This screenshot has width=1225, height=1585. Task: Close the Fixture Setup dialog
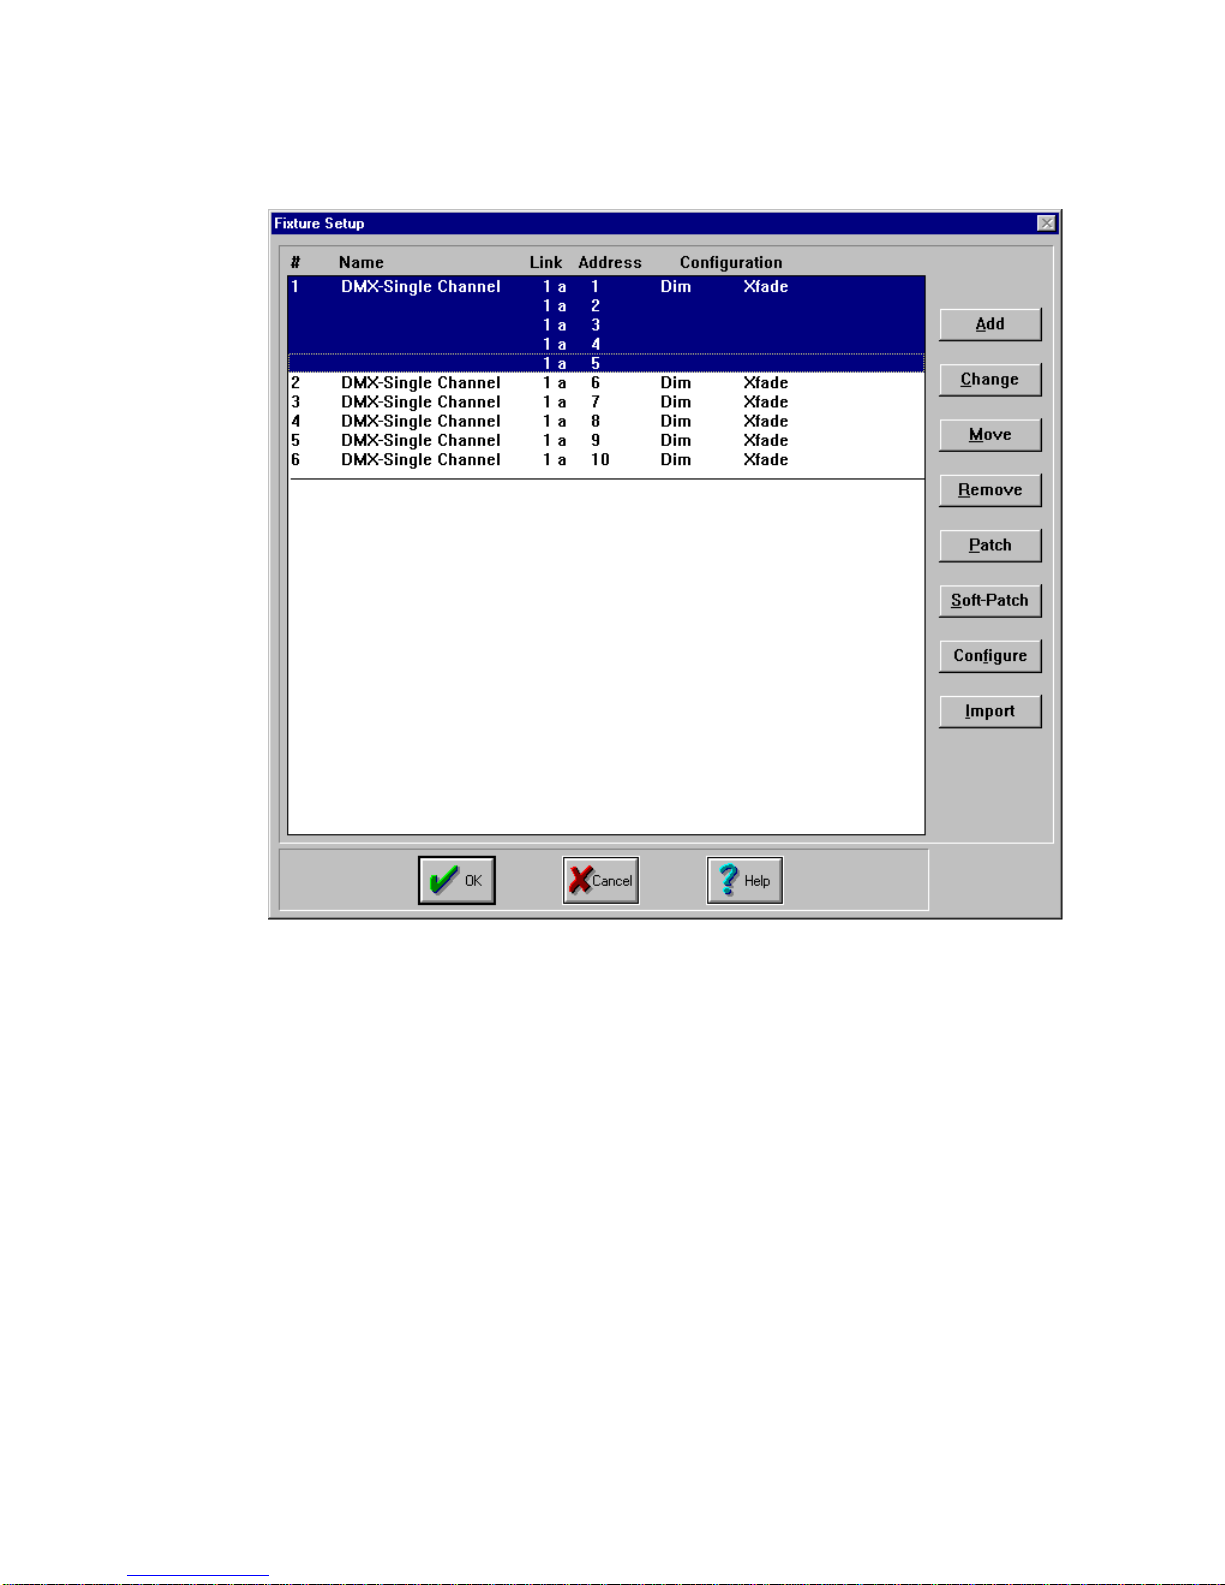[x=1046, y=223]
